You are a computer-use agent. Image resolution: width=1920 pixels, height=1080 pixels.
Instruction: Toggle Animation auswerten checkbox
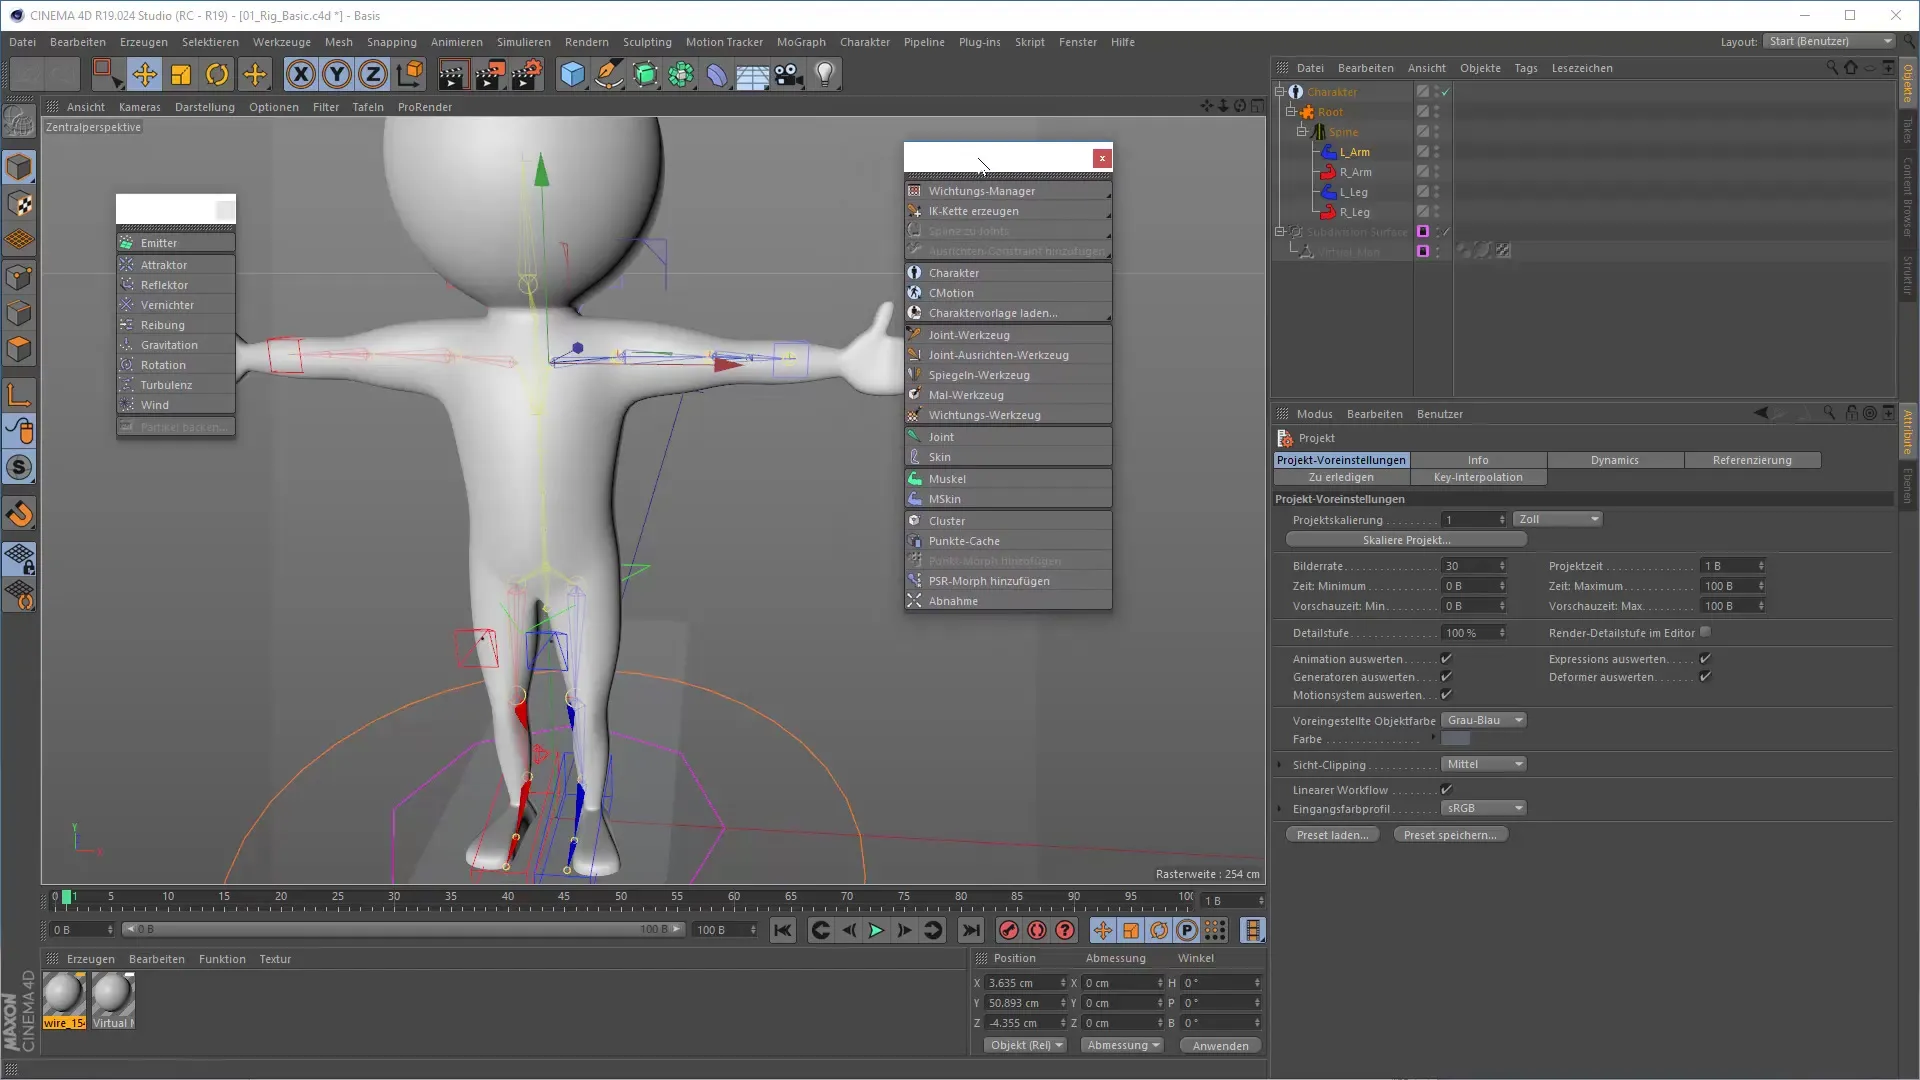pos(1446,658)
